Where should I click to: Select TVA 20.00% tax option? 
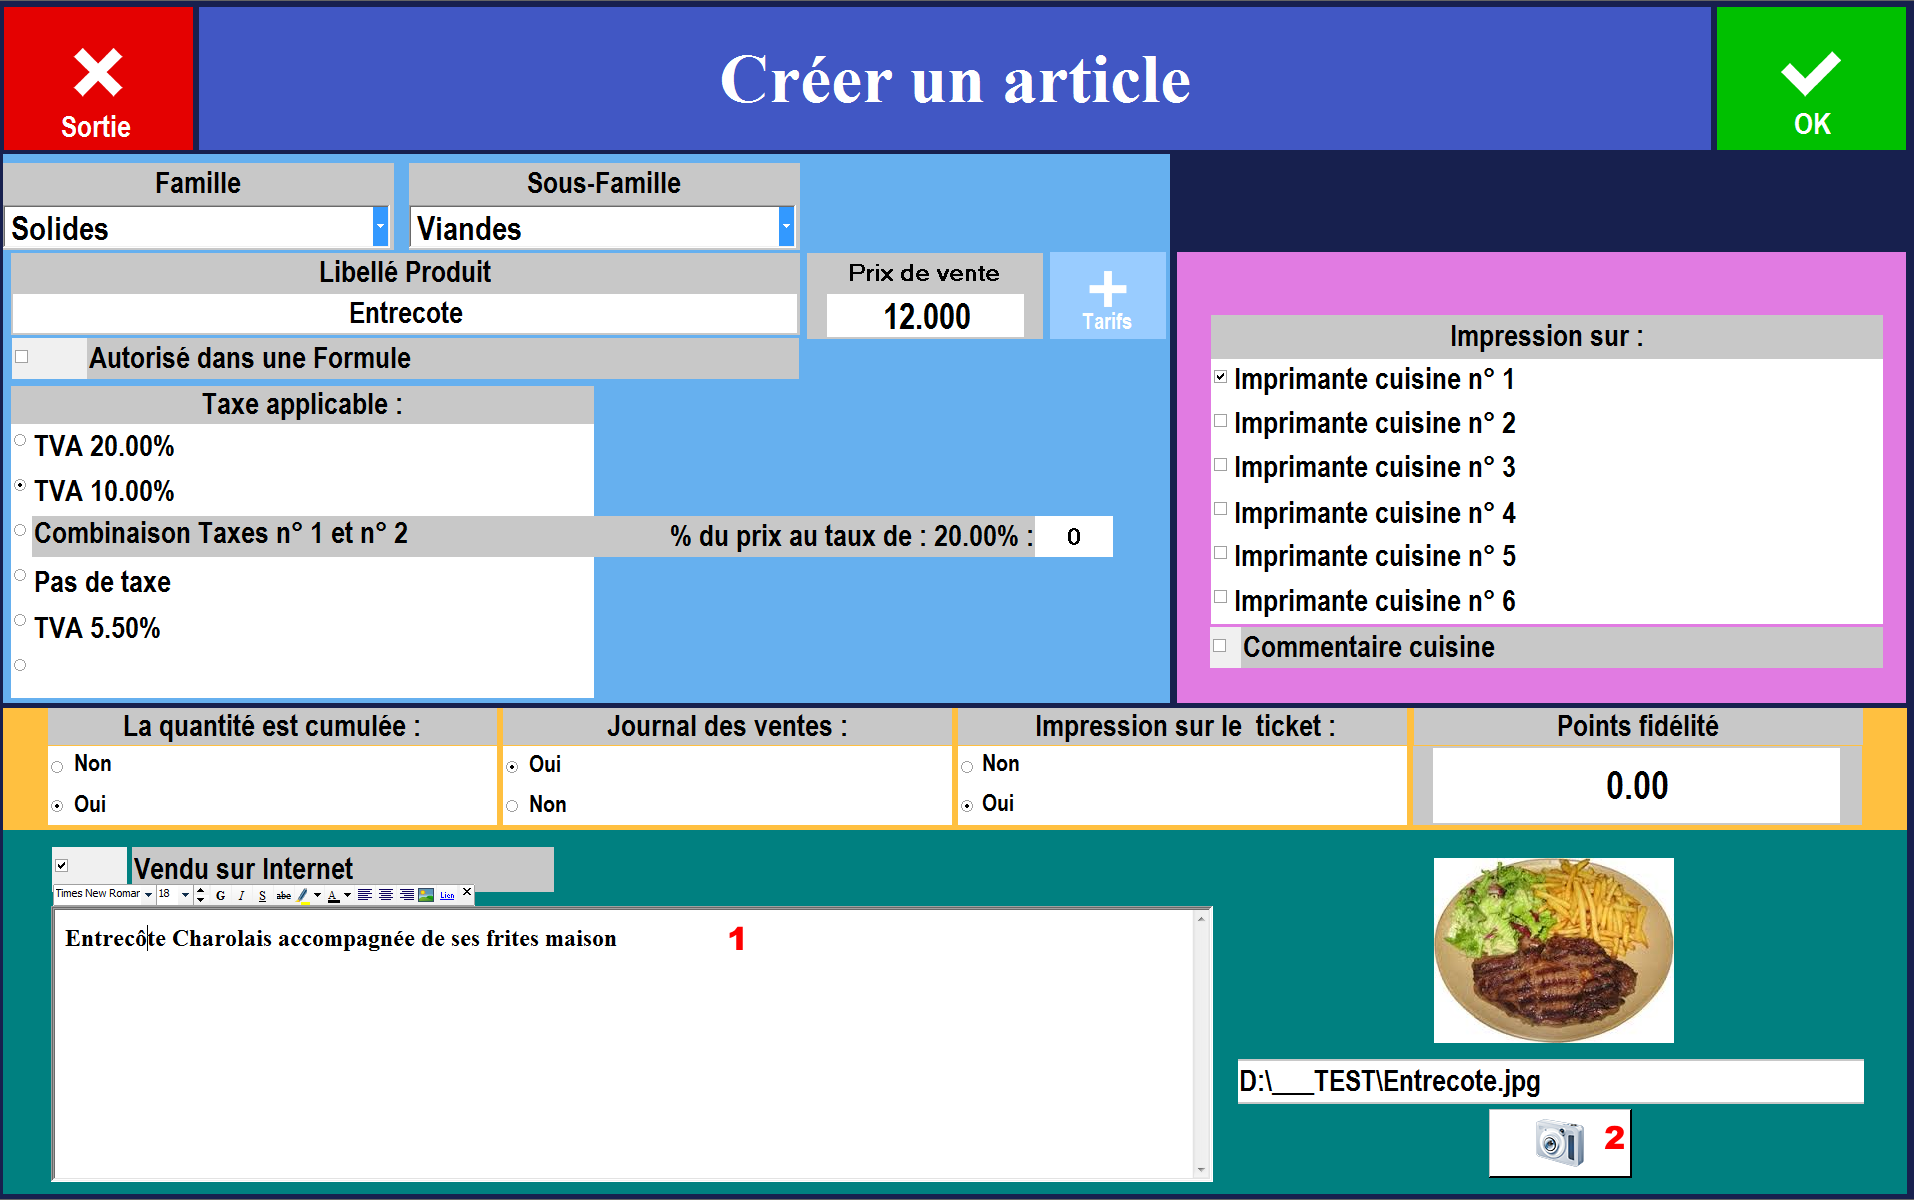pos(20,440)
